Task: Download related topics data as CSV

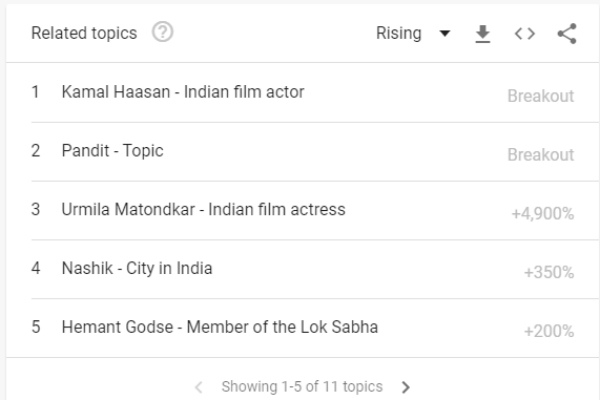Action: tap(483, 34)
